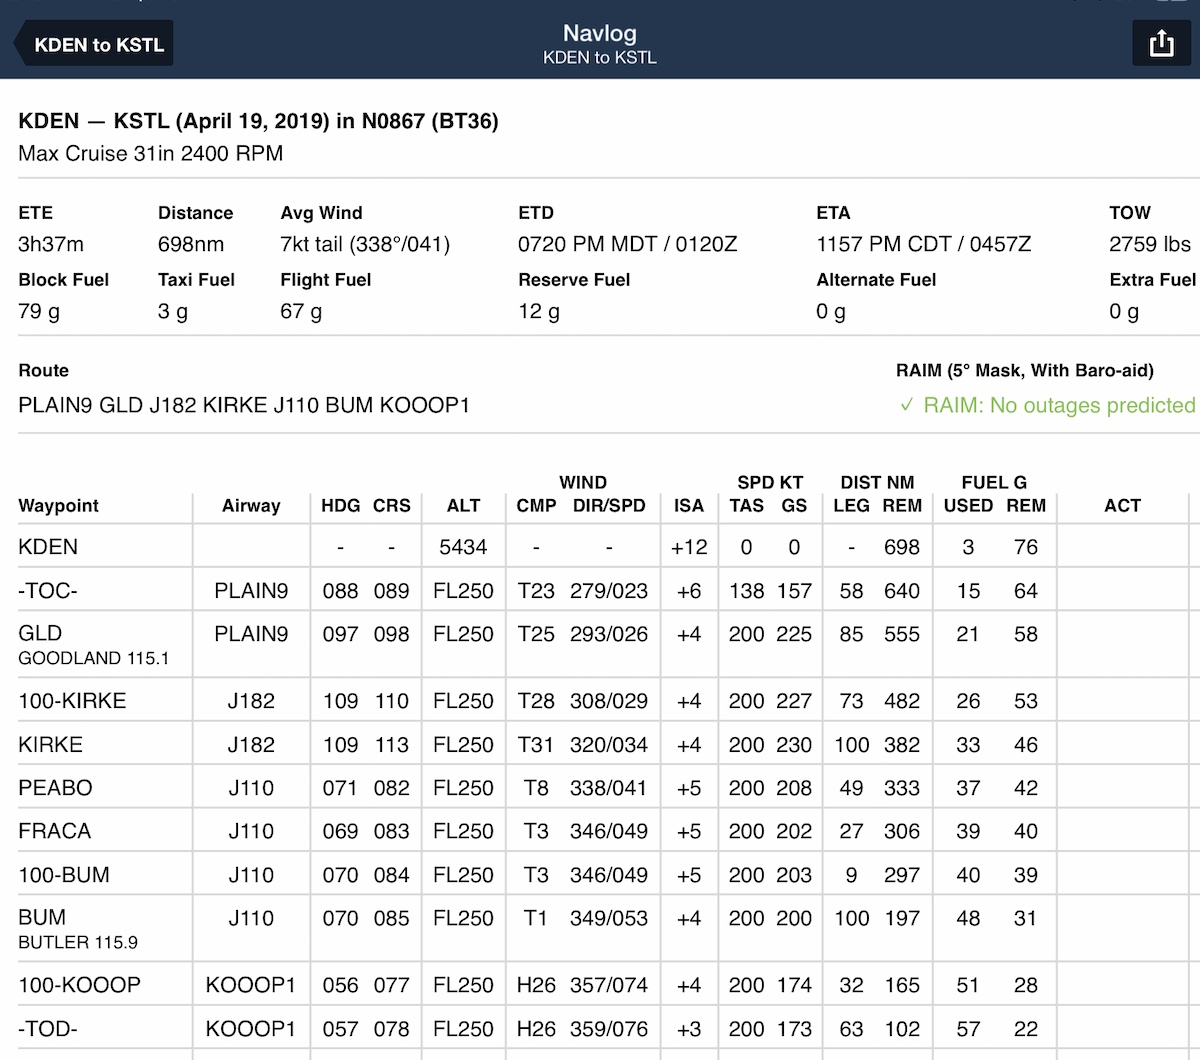Viewport: 1200px width, 1060px height.
Task: Click the RAIM no outages predicted text
Action: click(x=1058, y=405)
